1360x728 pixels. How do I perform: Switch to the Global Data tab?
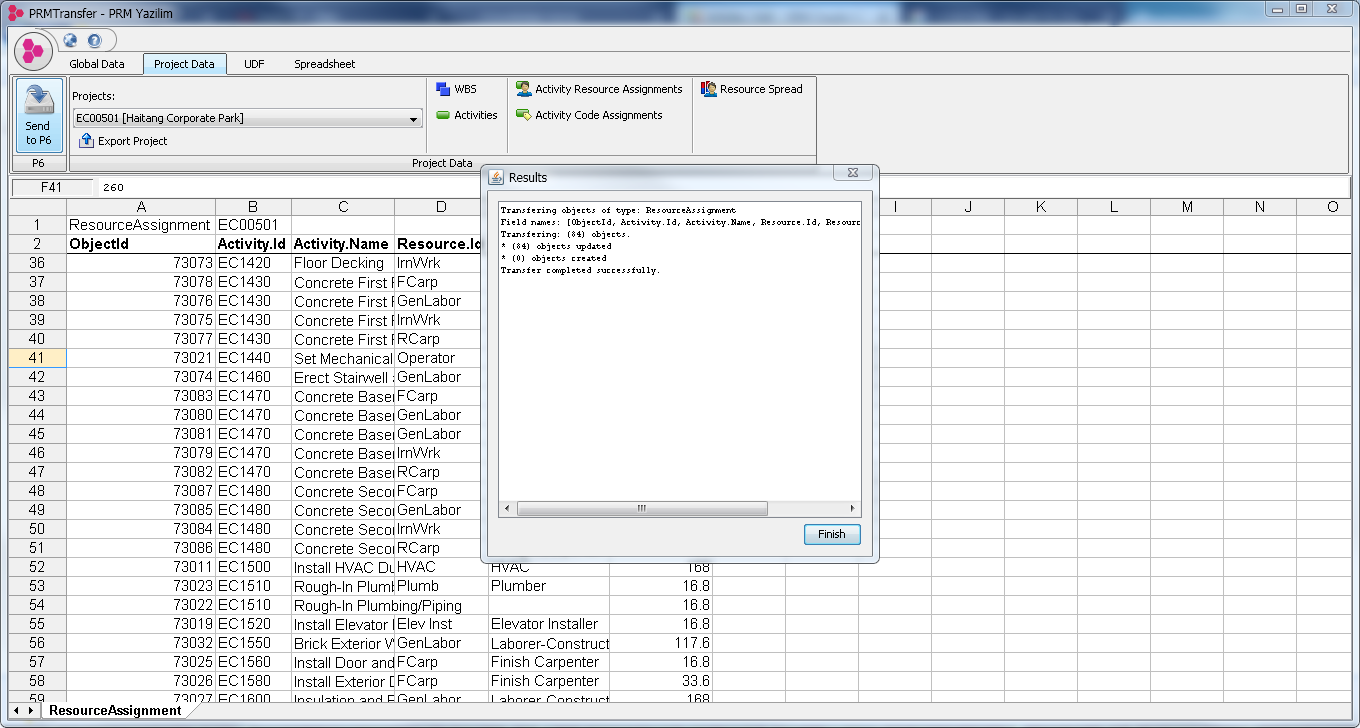click(97, 64)
